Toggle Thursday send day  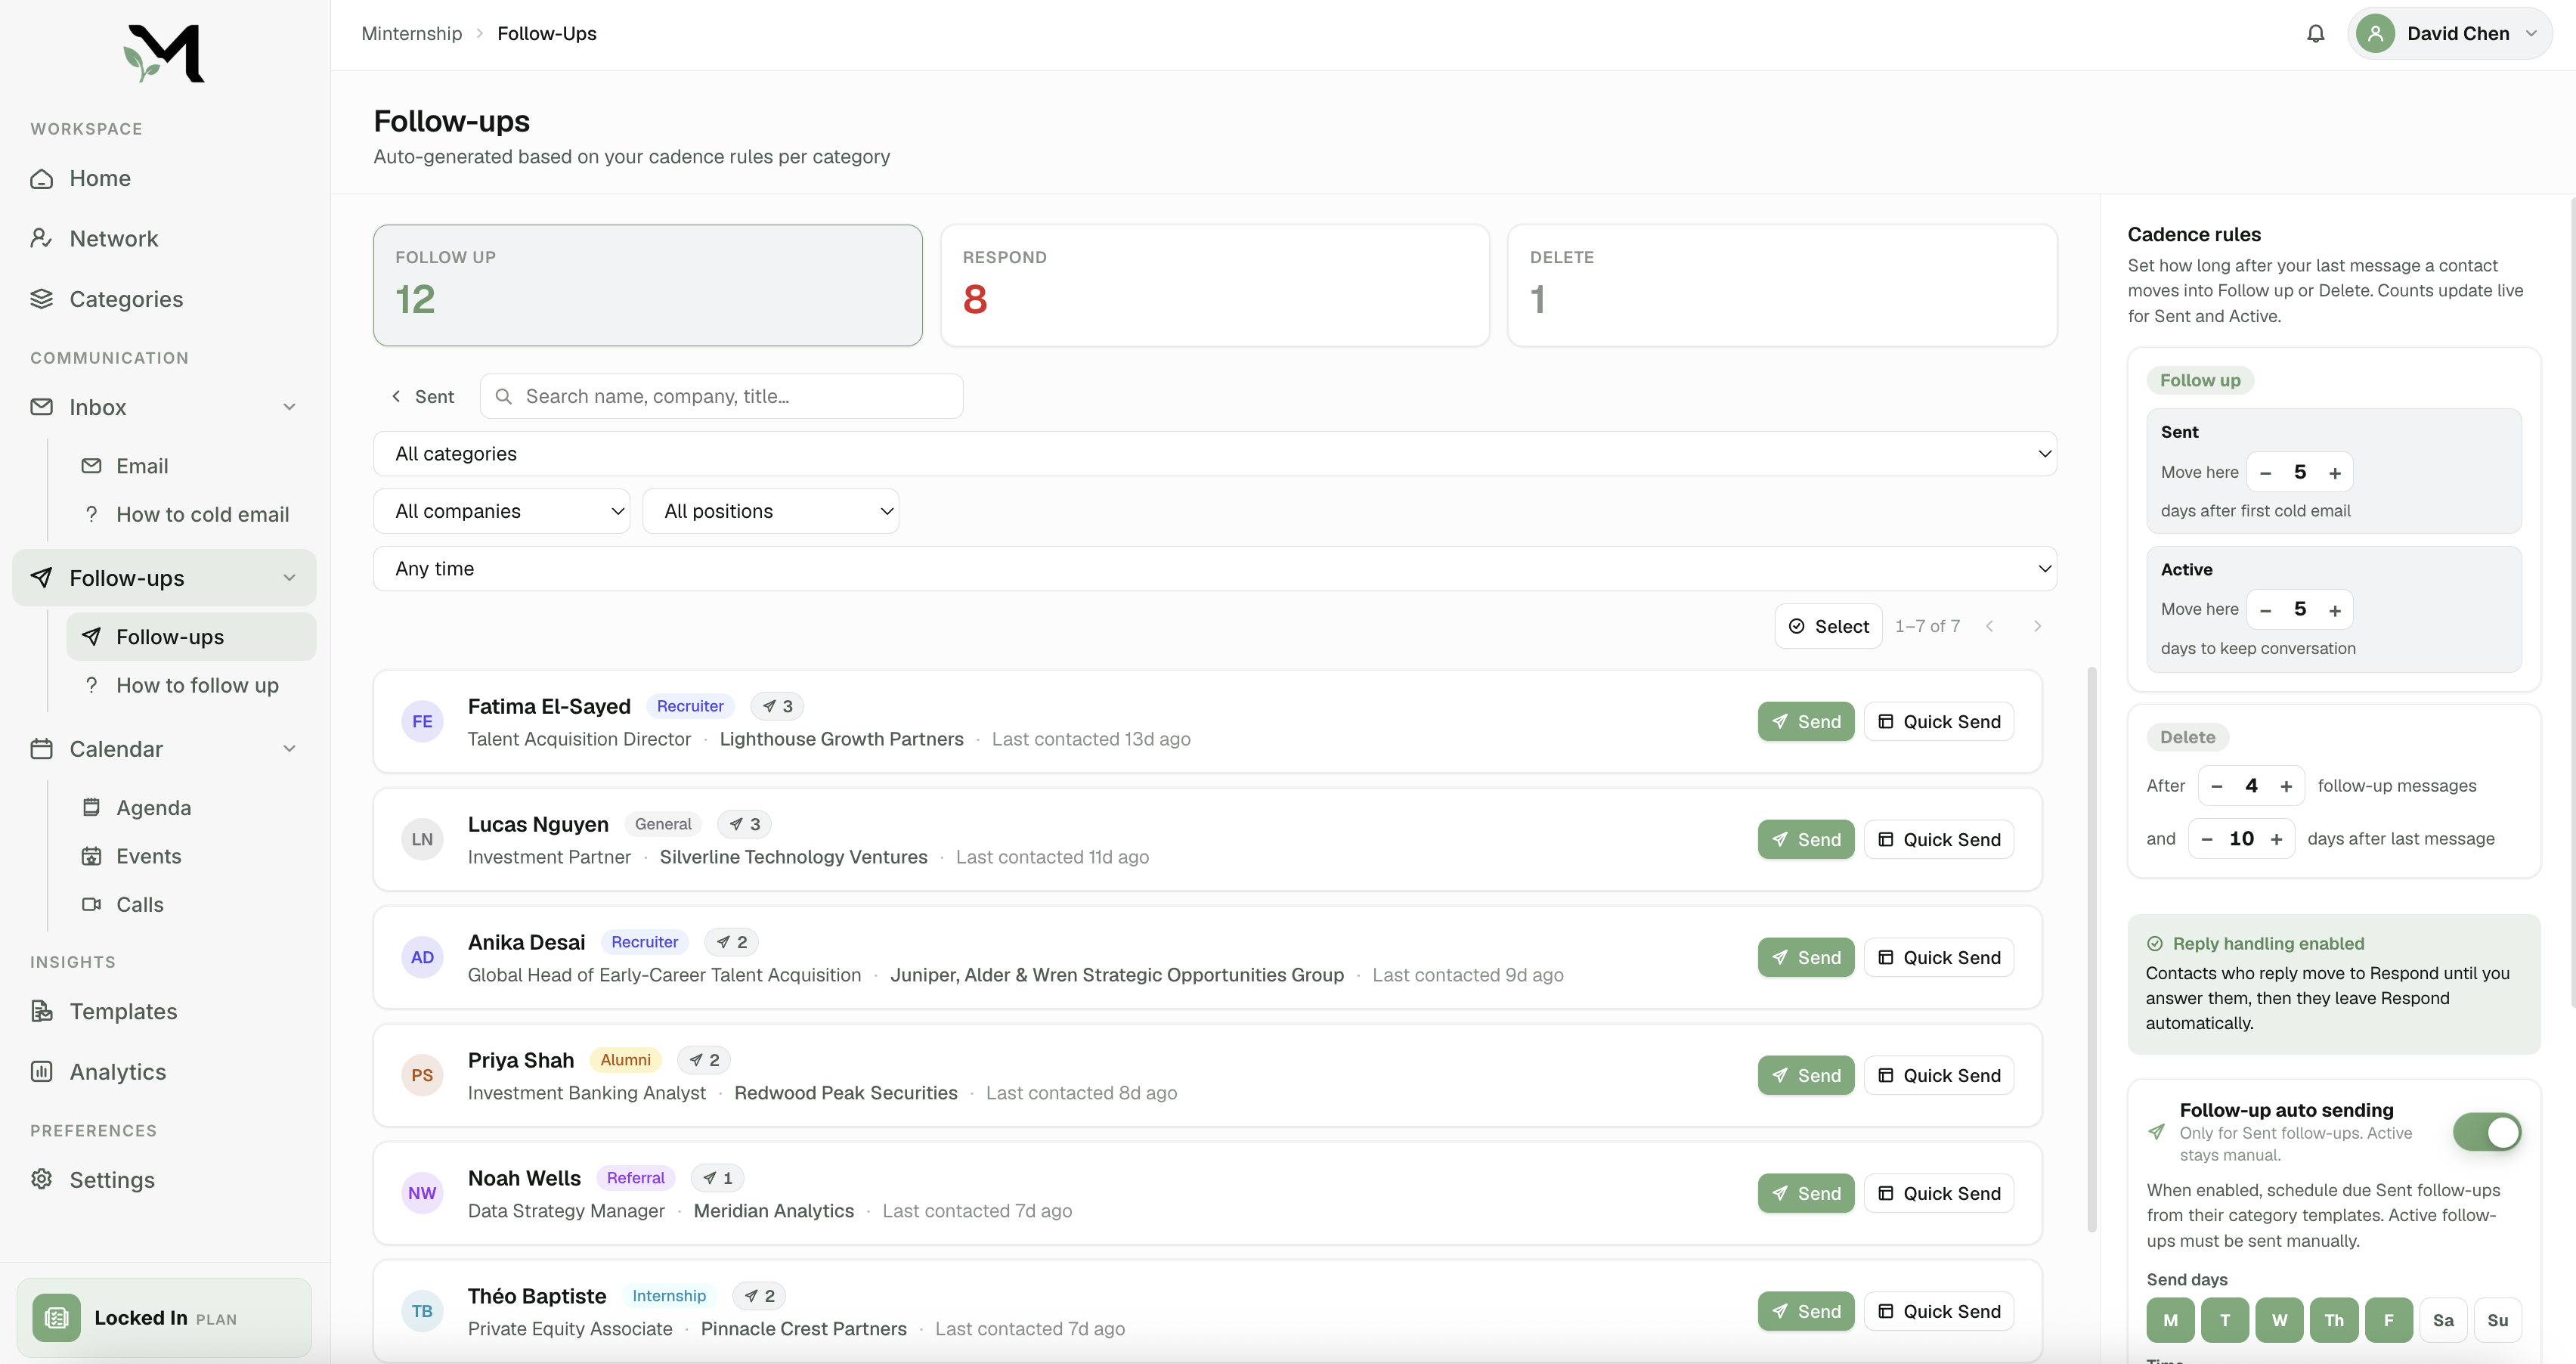coord(2334,1320)
